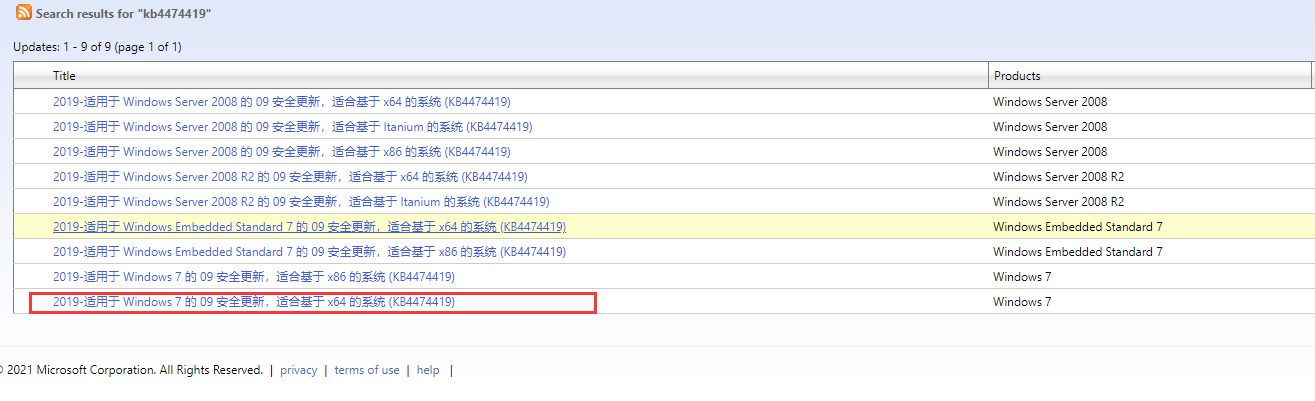The image size is (1315, 401).
Task: Select Products cell in Embedded Standard 7 x86 row
Action: coord(1078,252)
